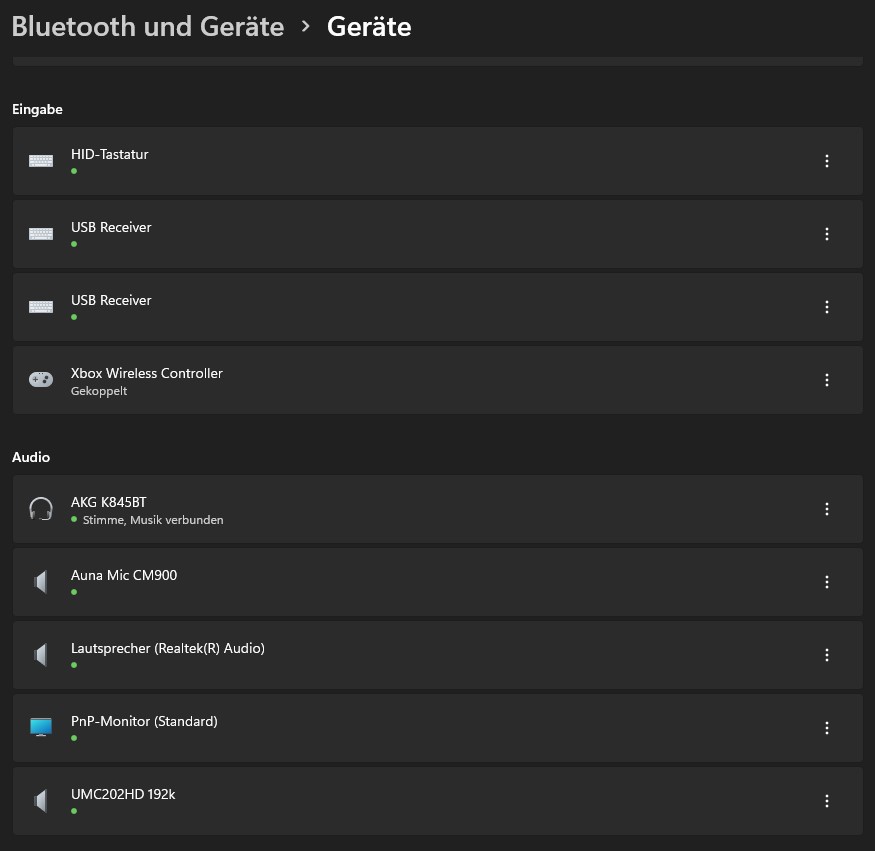Click the PnP-Monitor display icon
Image resolution: width=875 pixels, height=851 pixels.
pyautogui.click(x=41, y=728)
